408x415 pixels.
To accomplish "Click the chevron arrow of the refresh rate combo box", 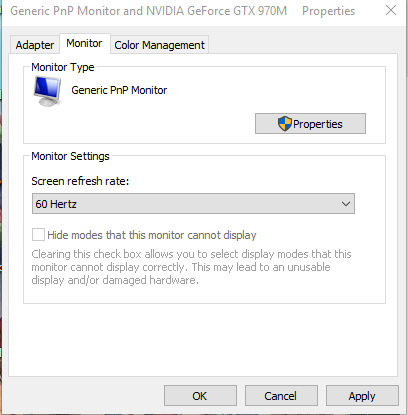I will click(x=346, y=204).
